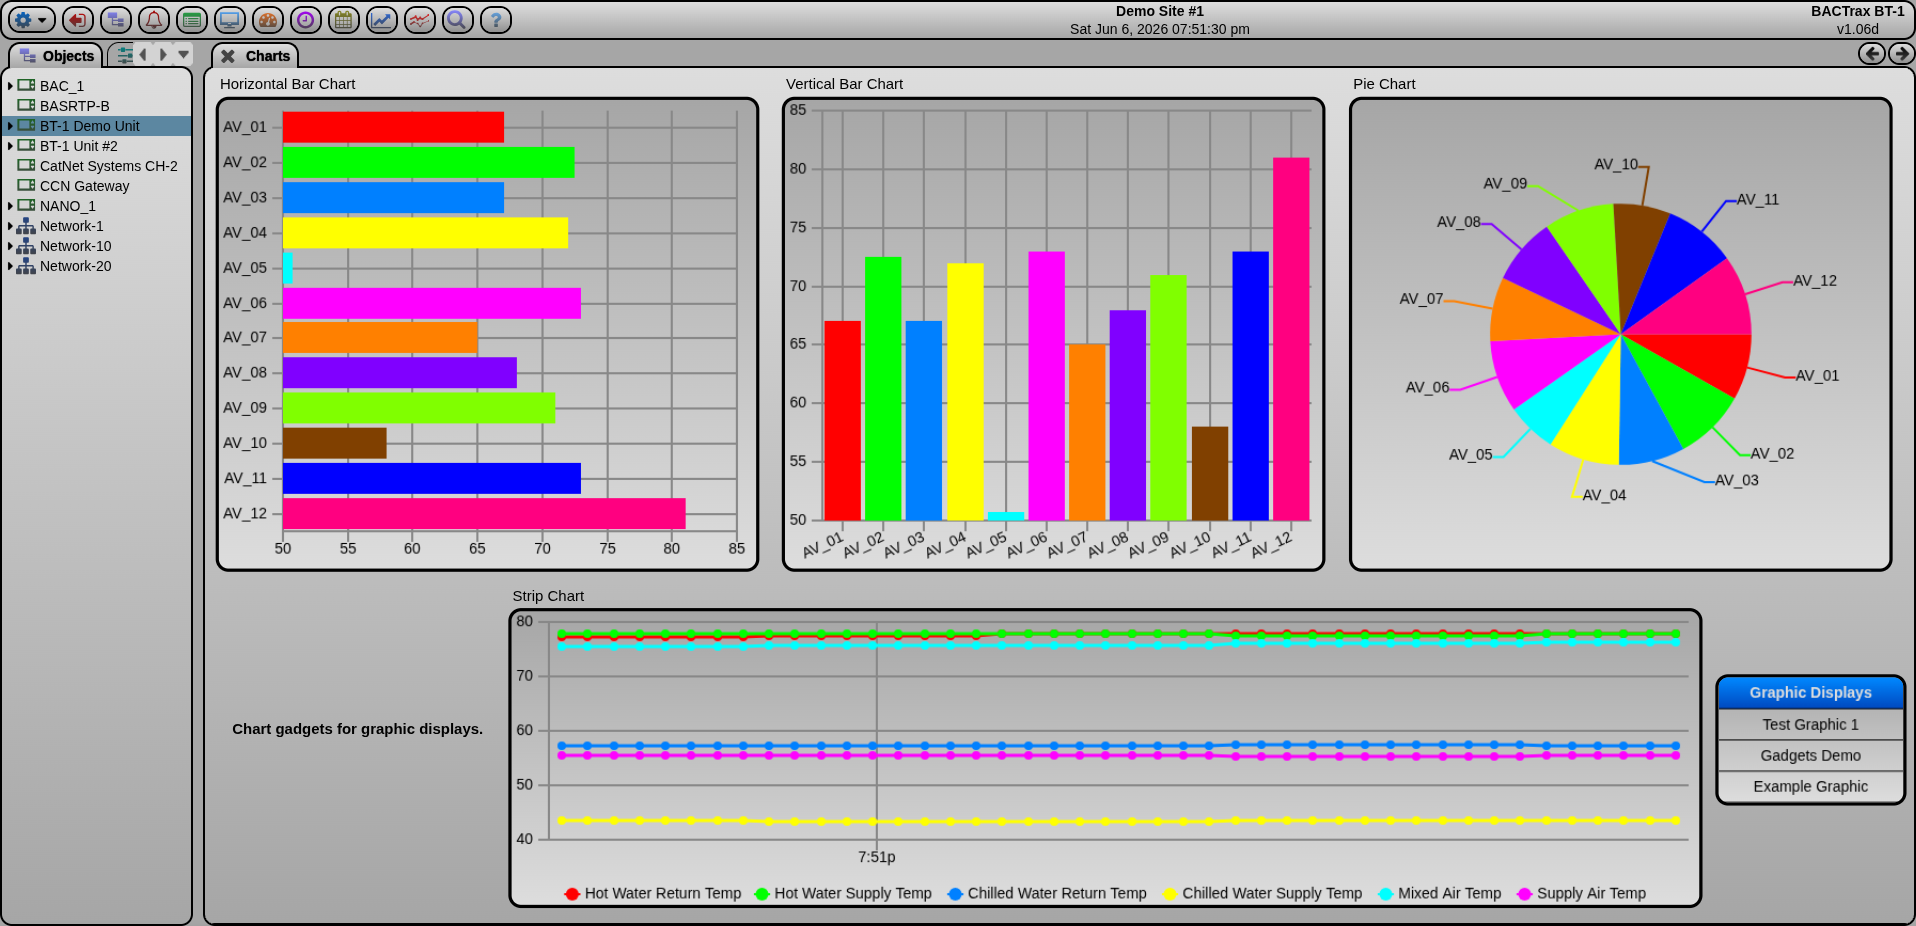Go forward with the right arrow button
Image resolution: width=1916 pixels, height=926 pixels.
[1901, 54]
